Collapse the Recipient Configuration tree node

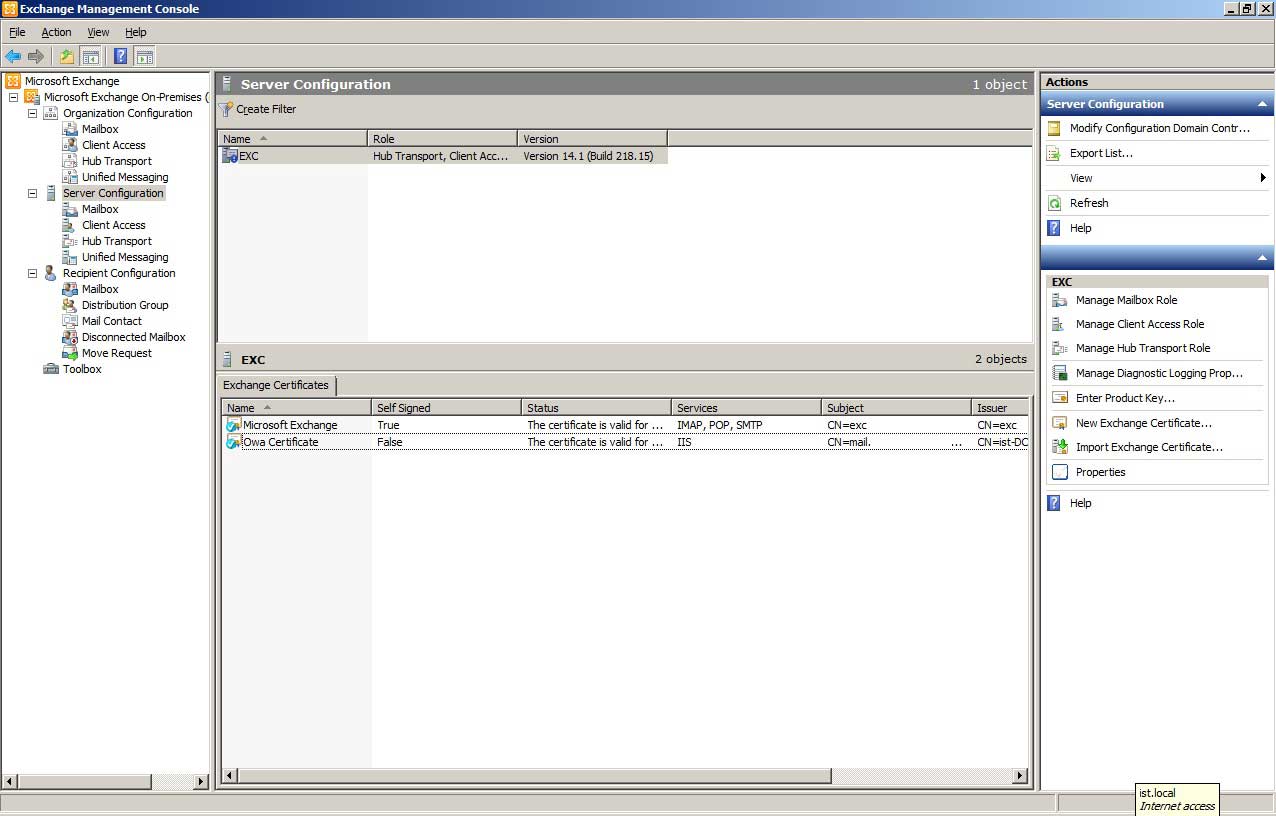(32, 273)
